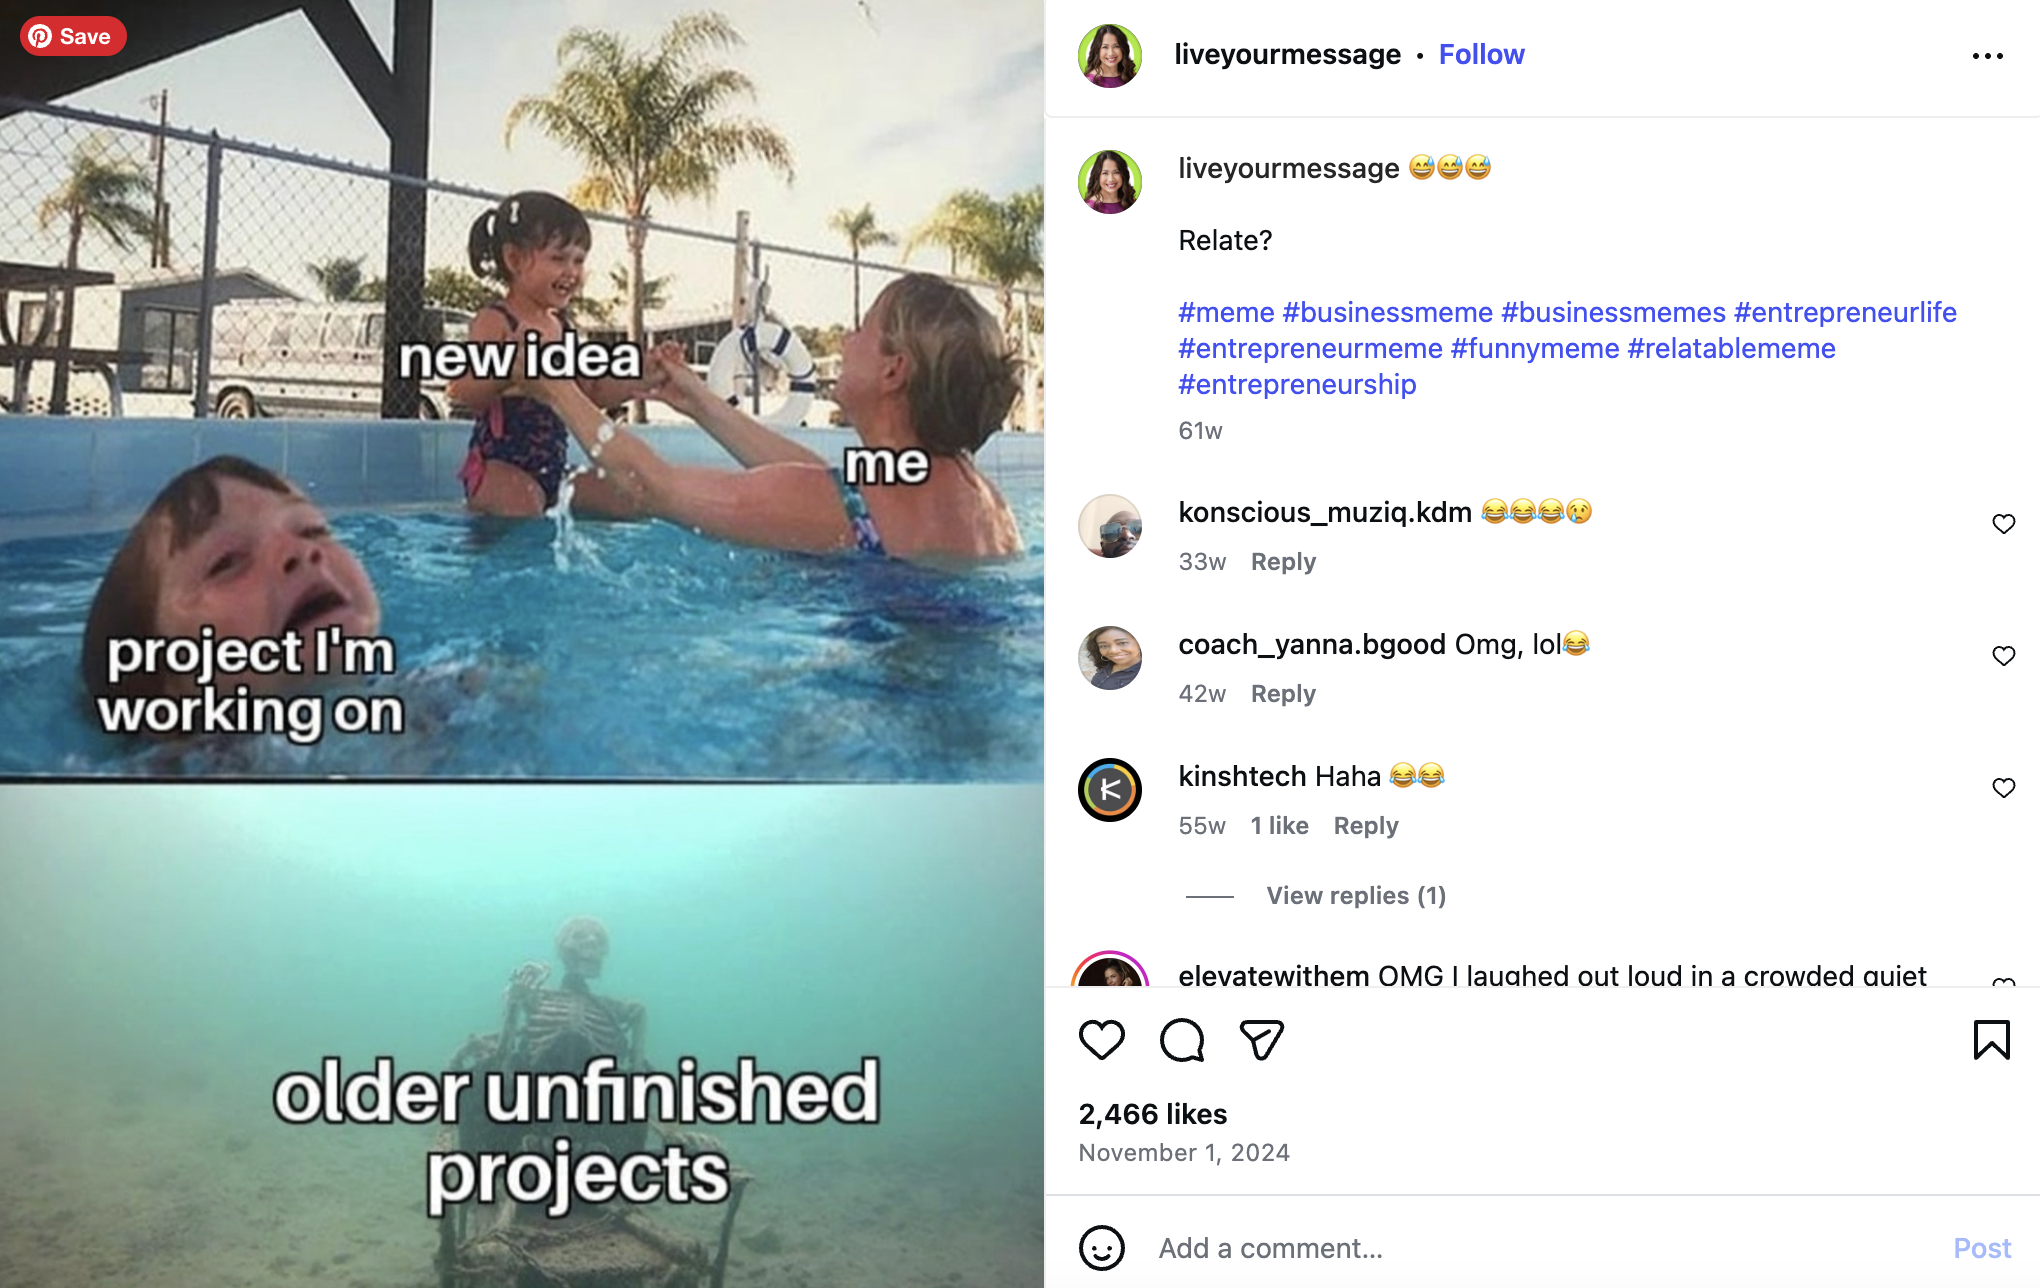Reply to konscious_muziq.kdm's comment
Viewport: 2040px width, 1288px height.
click(x=1283, y=562)
